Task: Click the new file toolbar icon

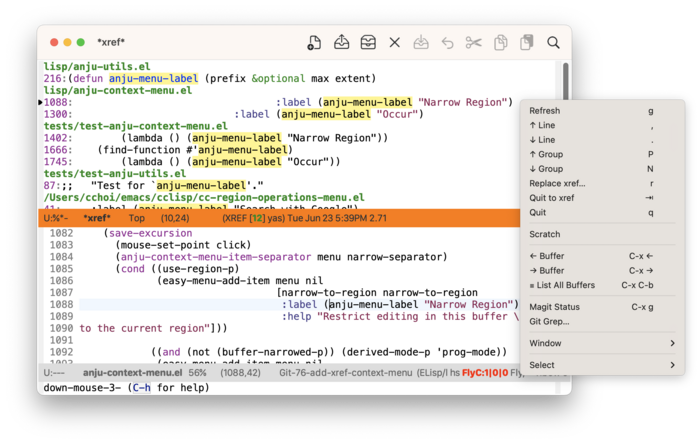Action: 314,42
